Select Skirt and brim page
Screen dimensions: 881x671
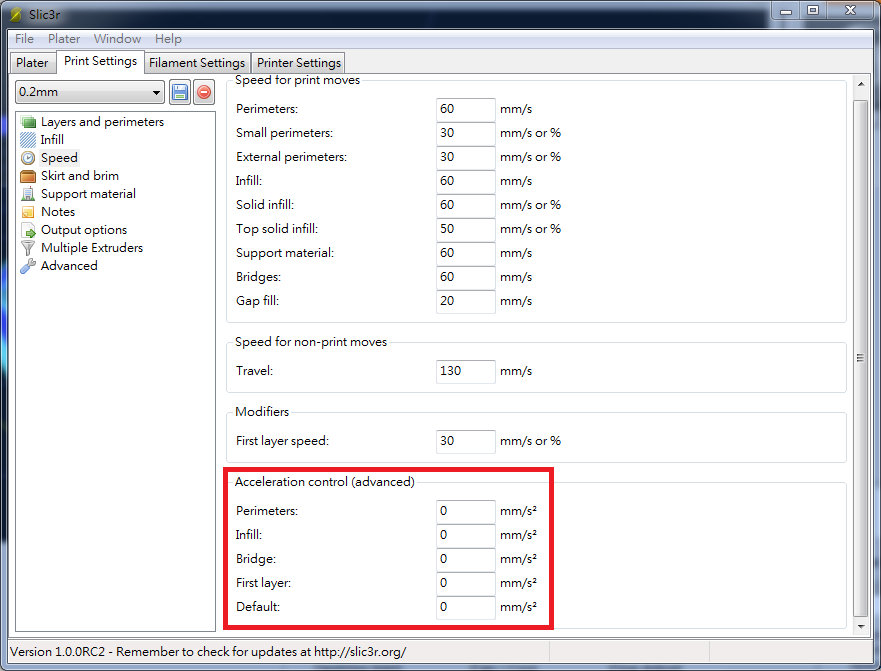(x=80, y=176)
